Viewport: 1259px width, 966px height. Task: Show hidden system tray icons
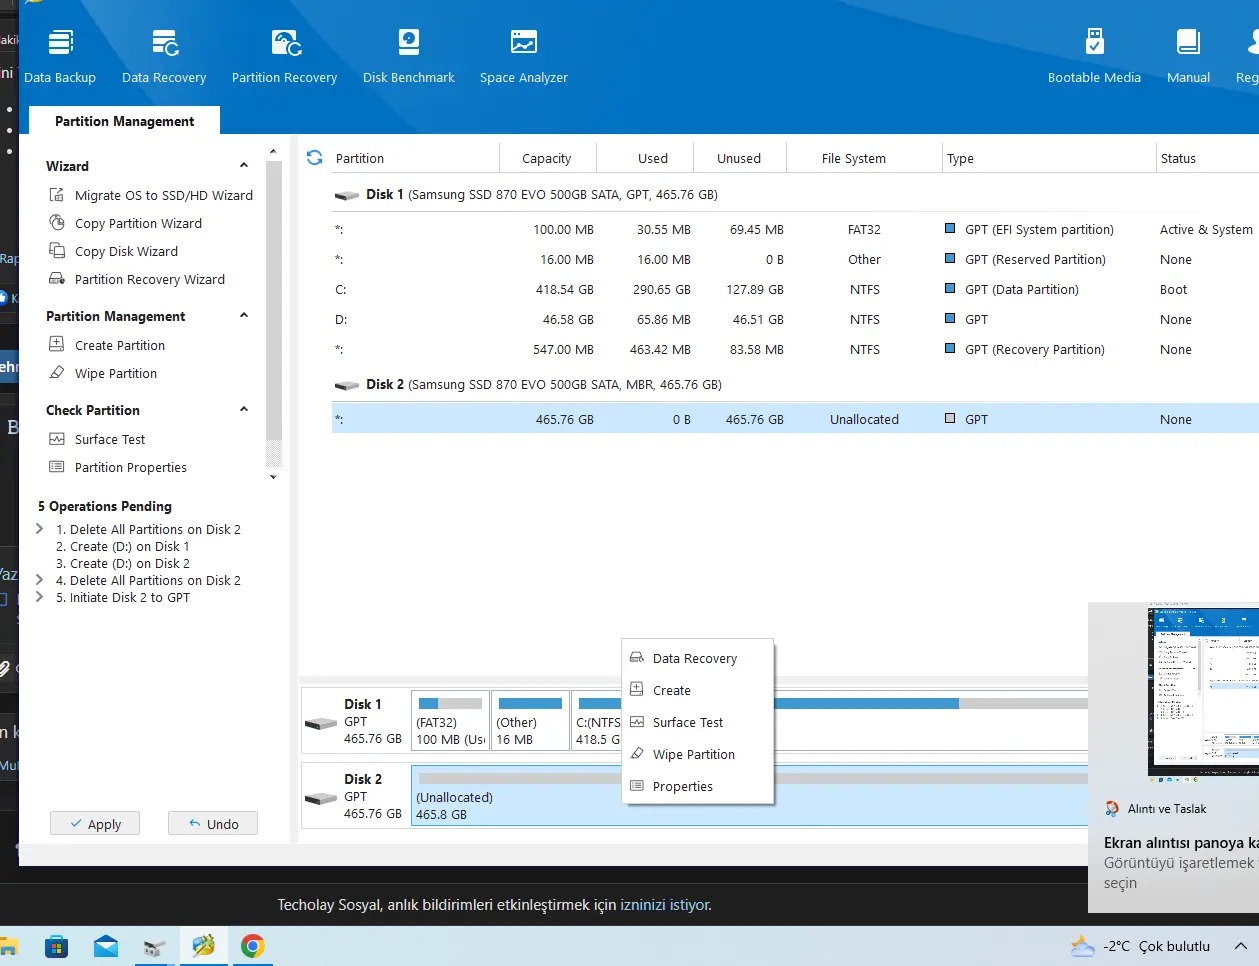click(x=1240, y=946)
